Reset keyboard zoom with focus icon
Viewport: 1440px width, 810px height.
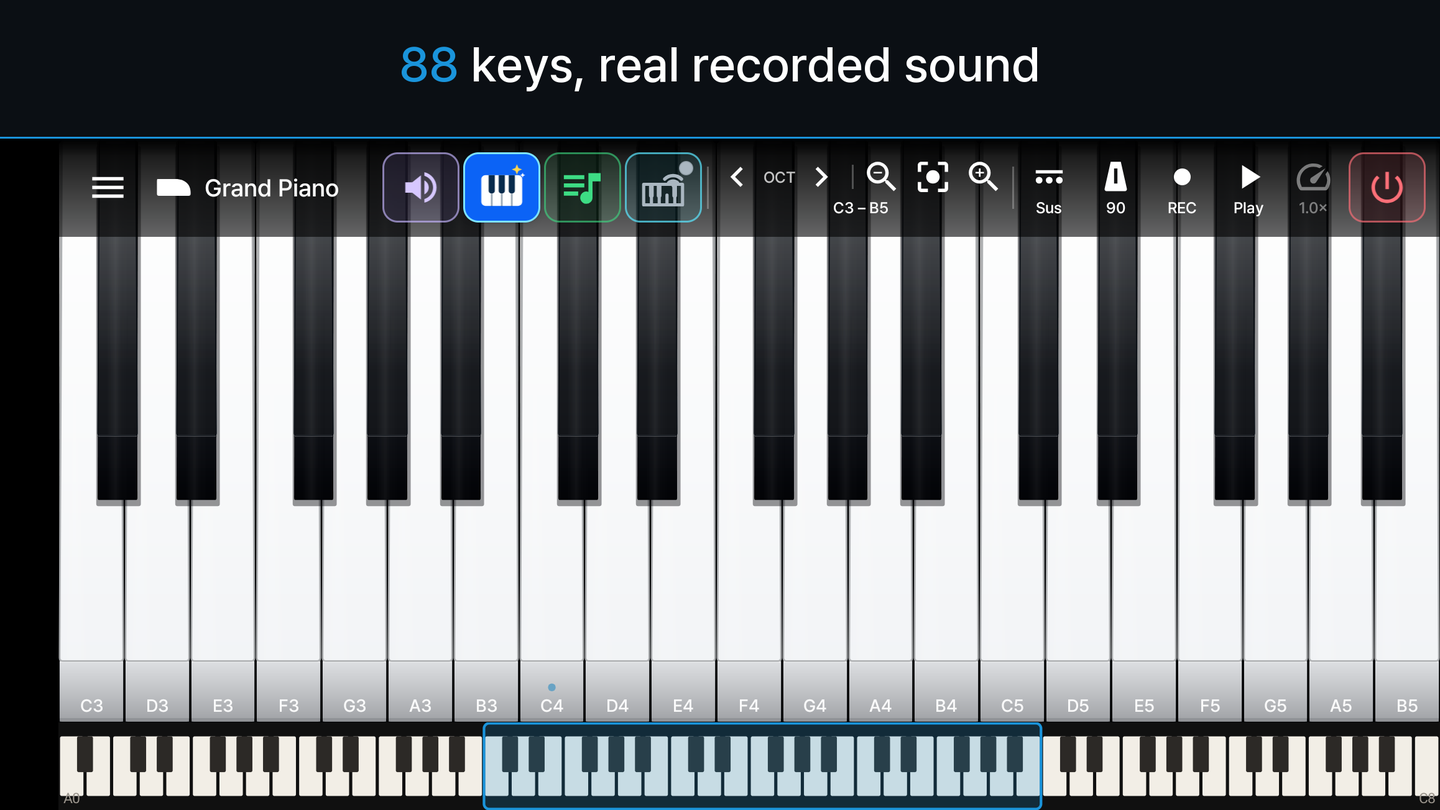(x=933, y=177)
